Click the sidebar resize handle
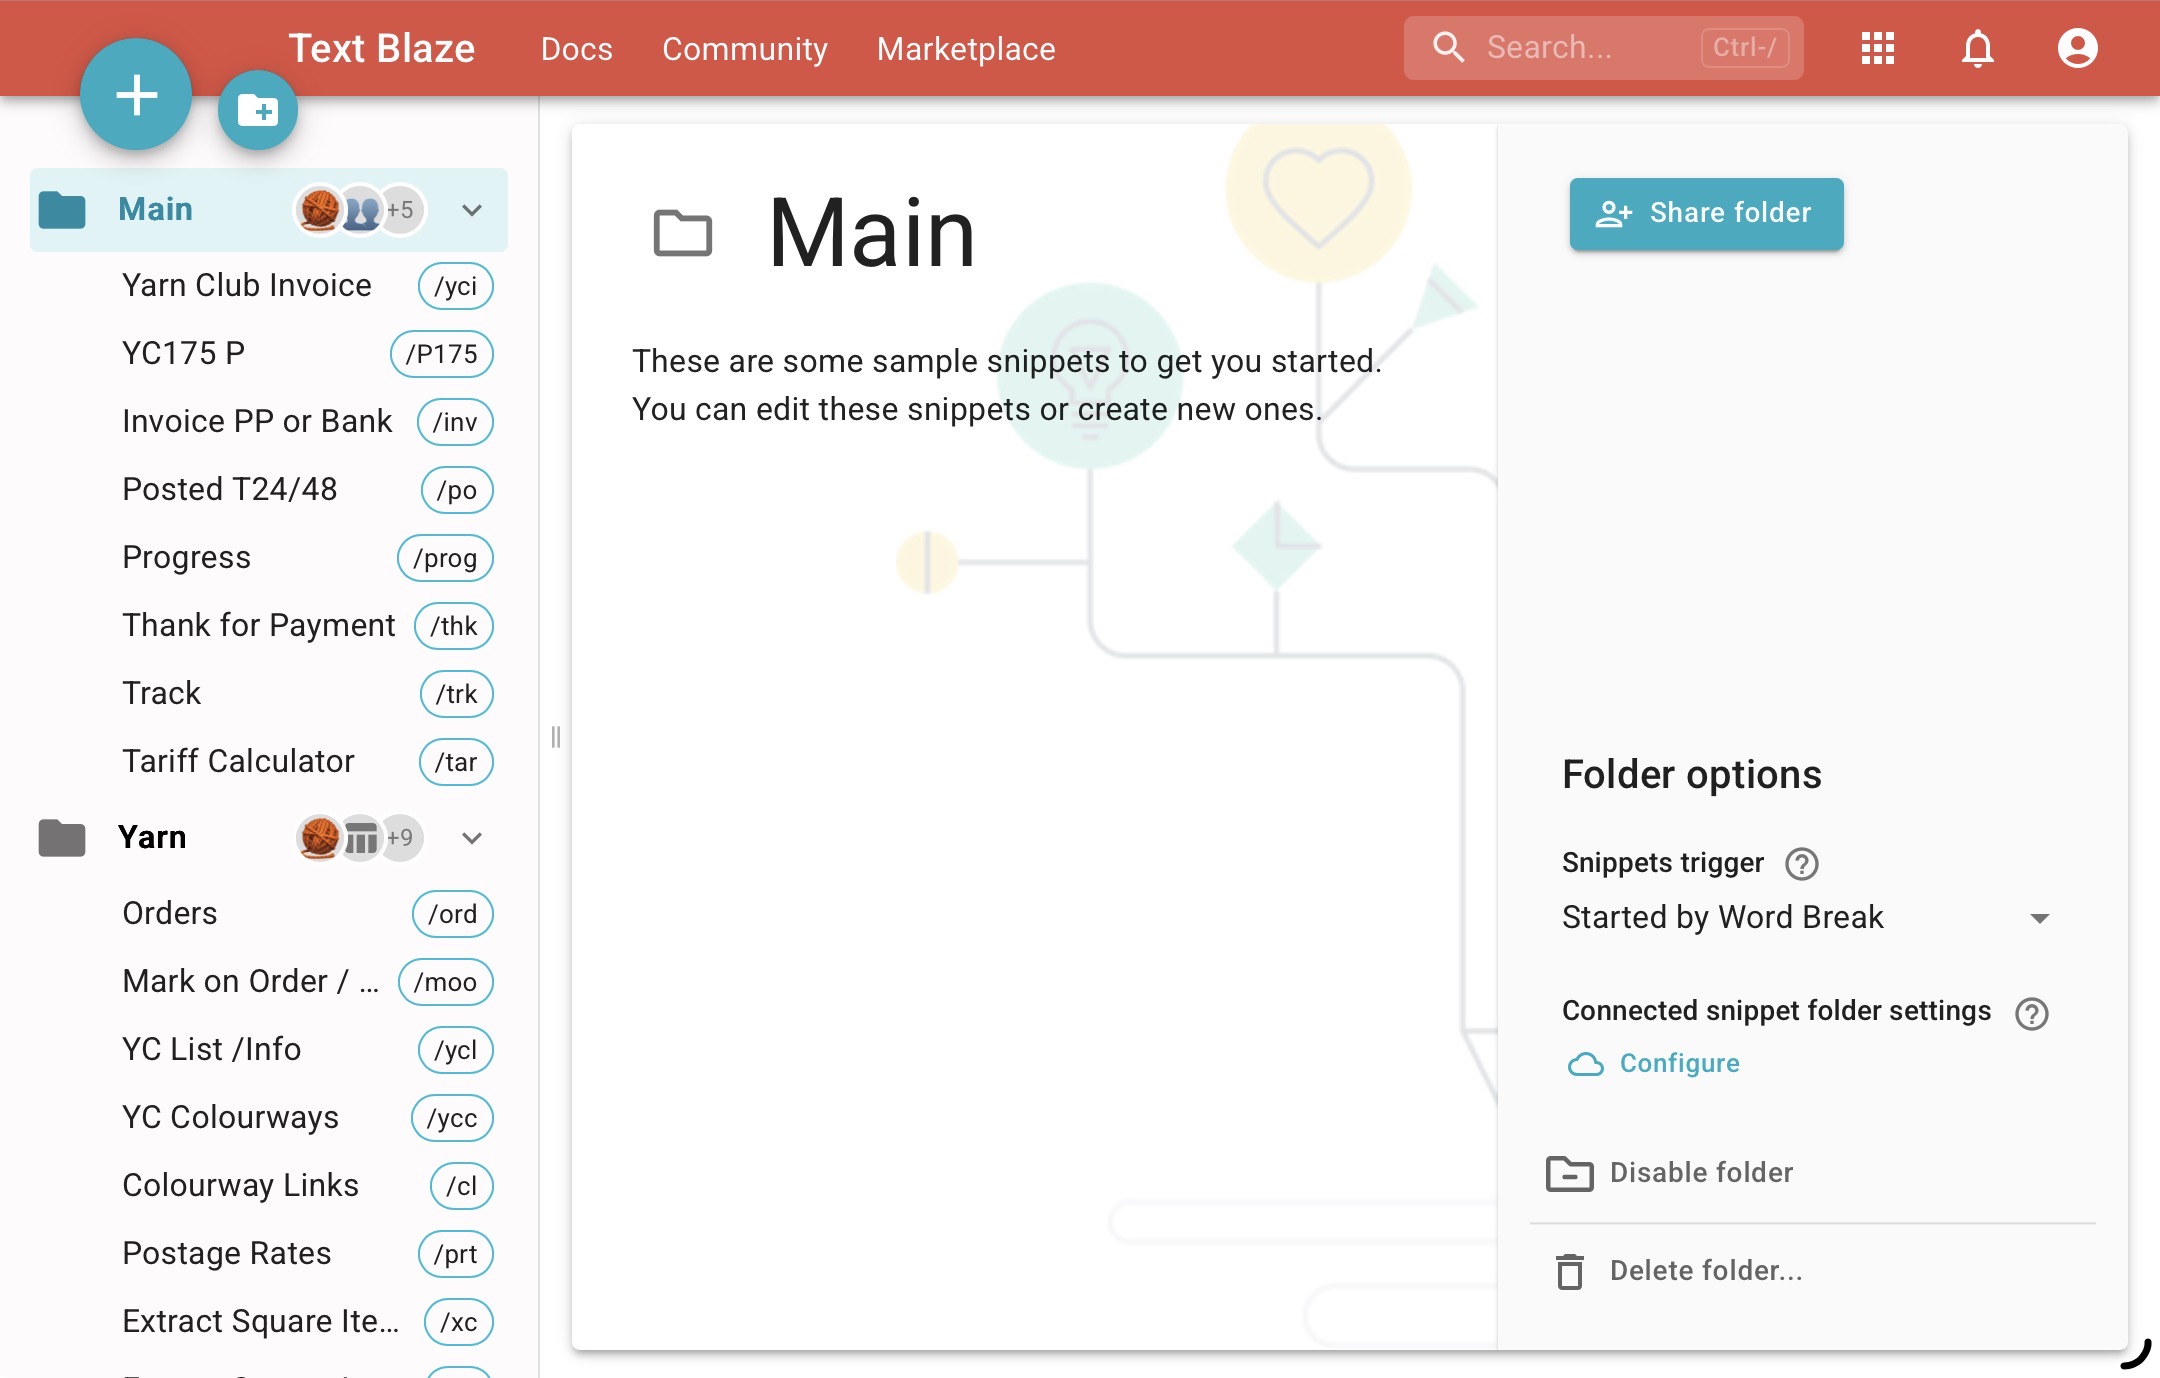This screenshot has height=1378, width=2160. (x=556, y=737)
